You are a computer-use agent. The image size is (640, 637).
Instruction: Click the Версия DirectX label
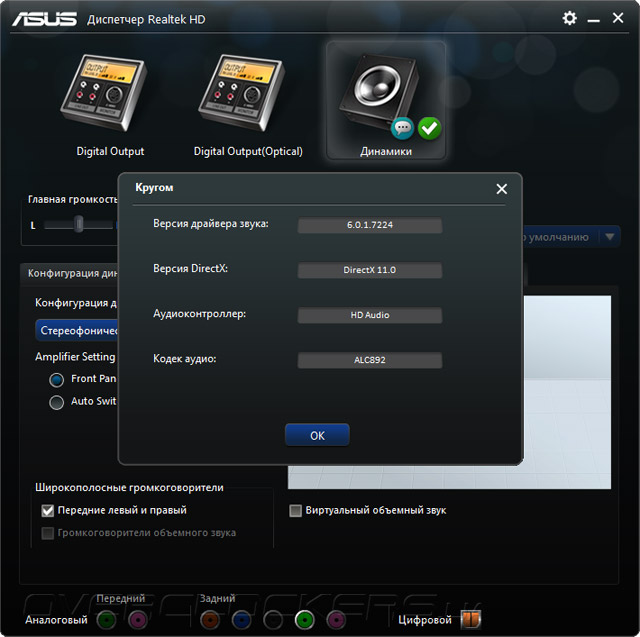(190, 269)
